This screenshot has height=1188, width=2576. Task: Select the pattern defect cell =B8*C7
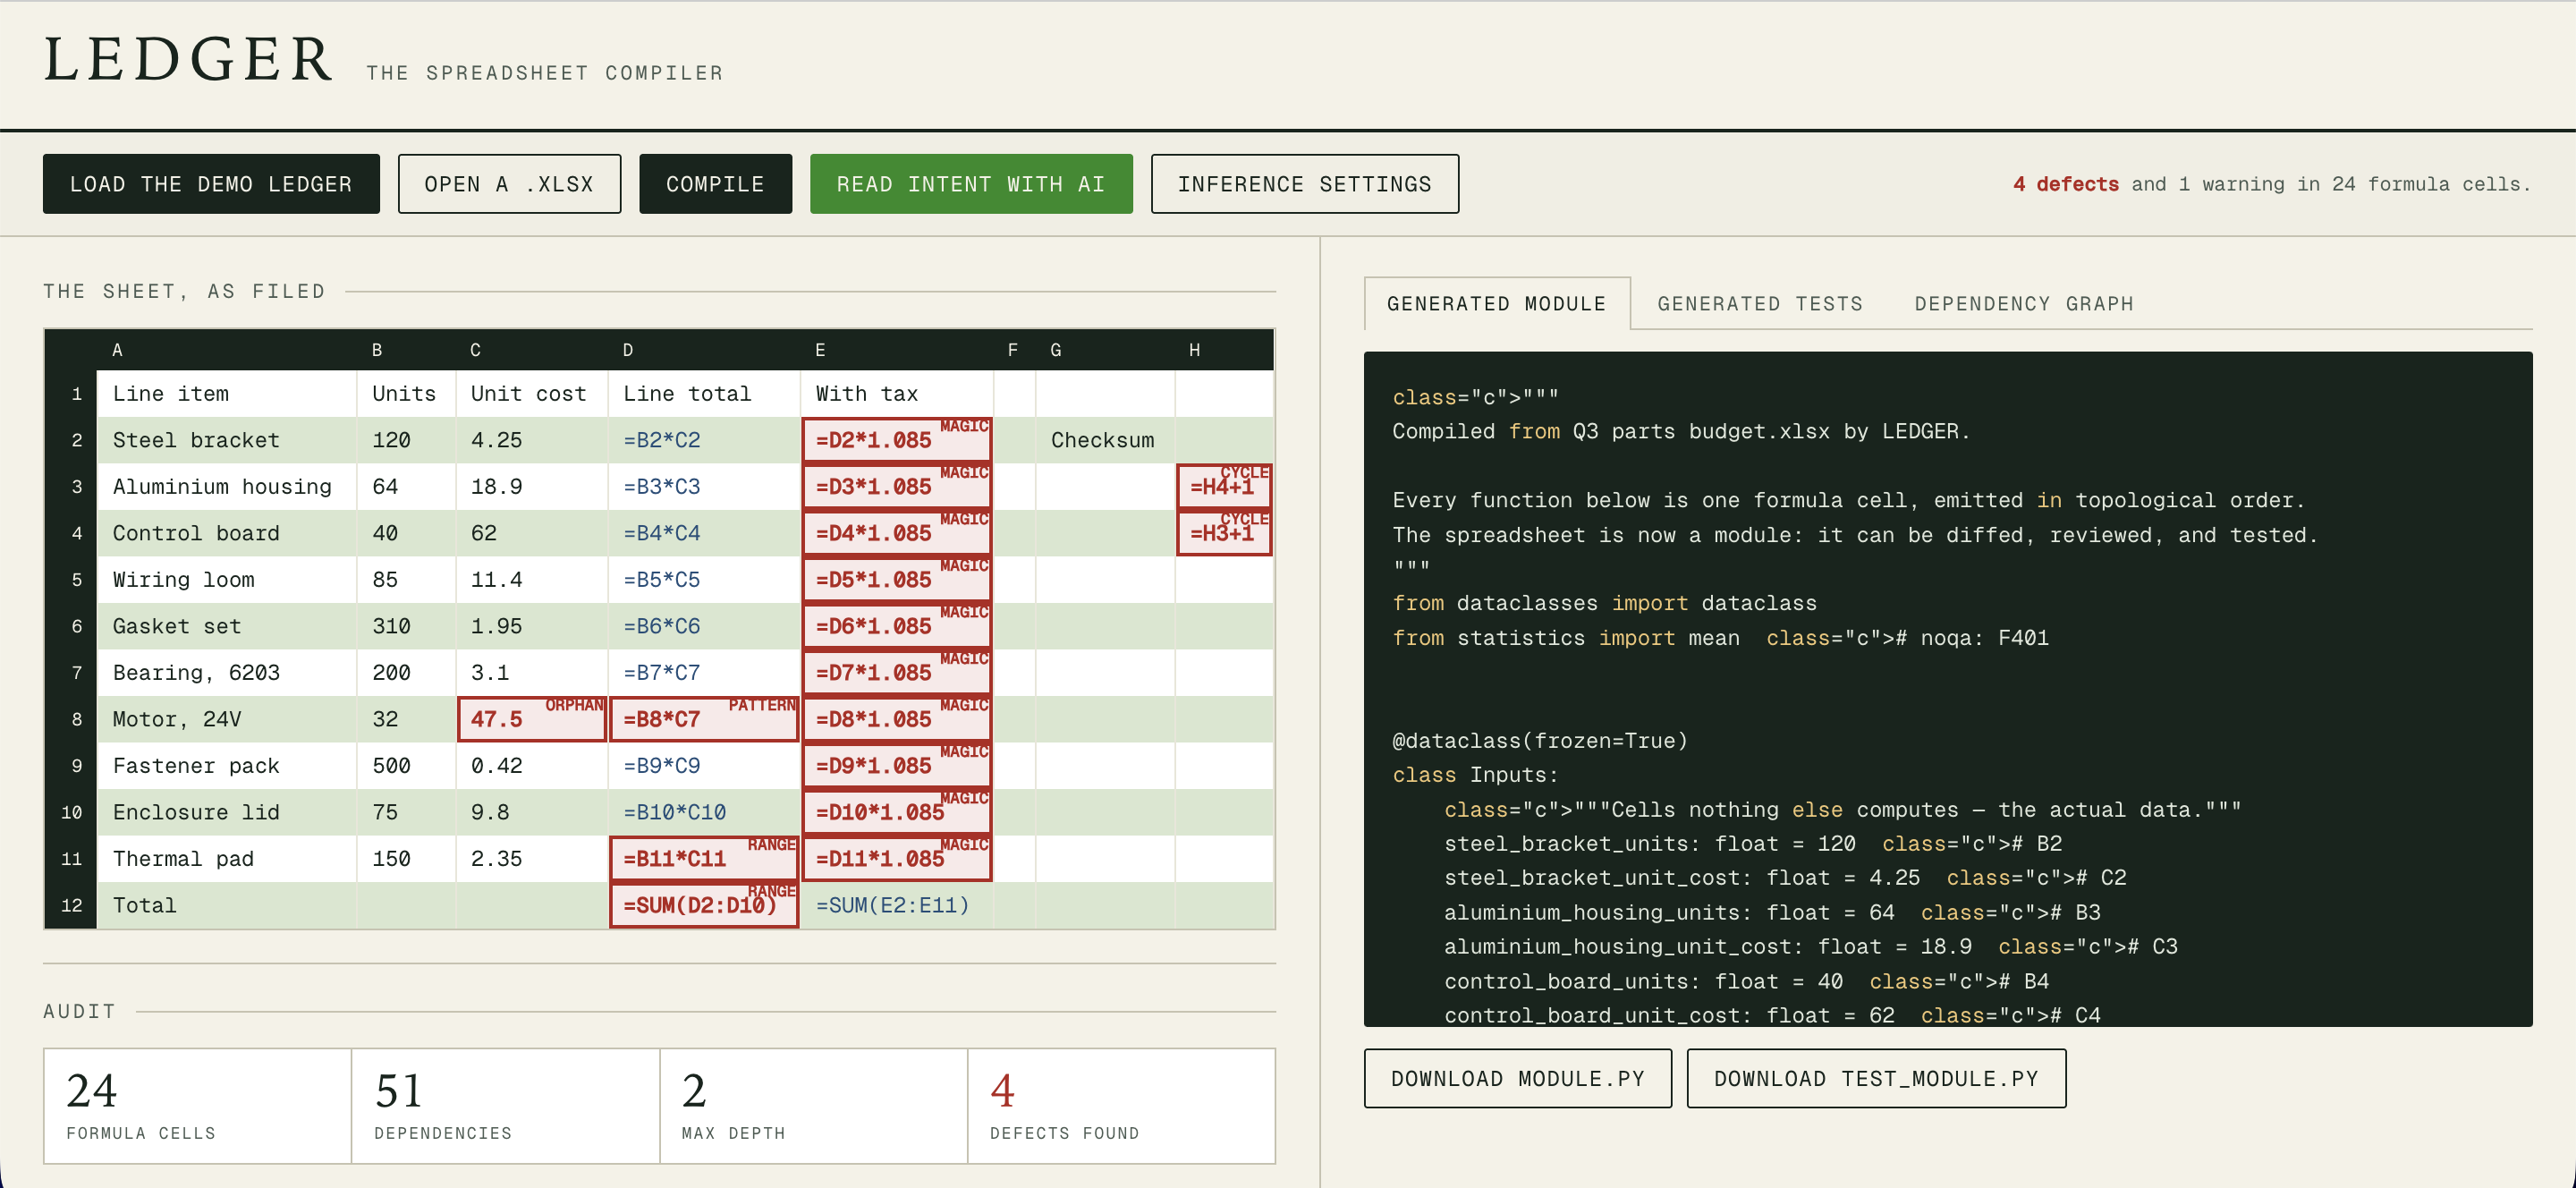click(704, 719)
